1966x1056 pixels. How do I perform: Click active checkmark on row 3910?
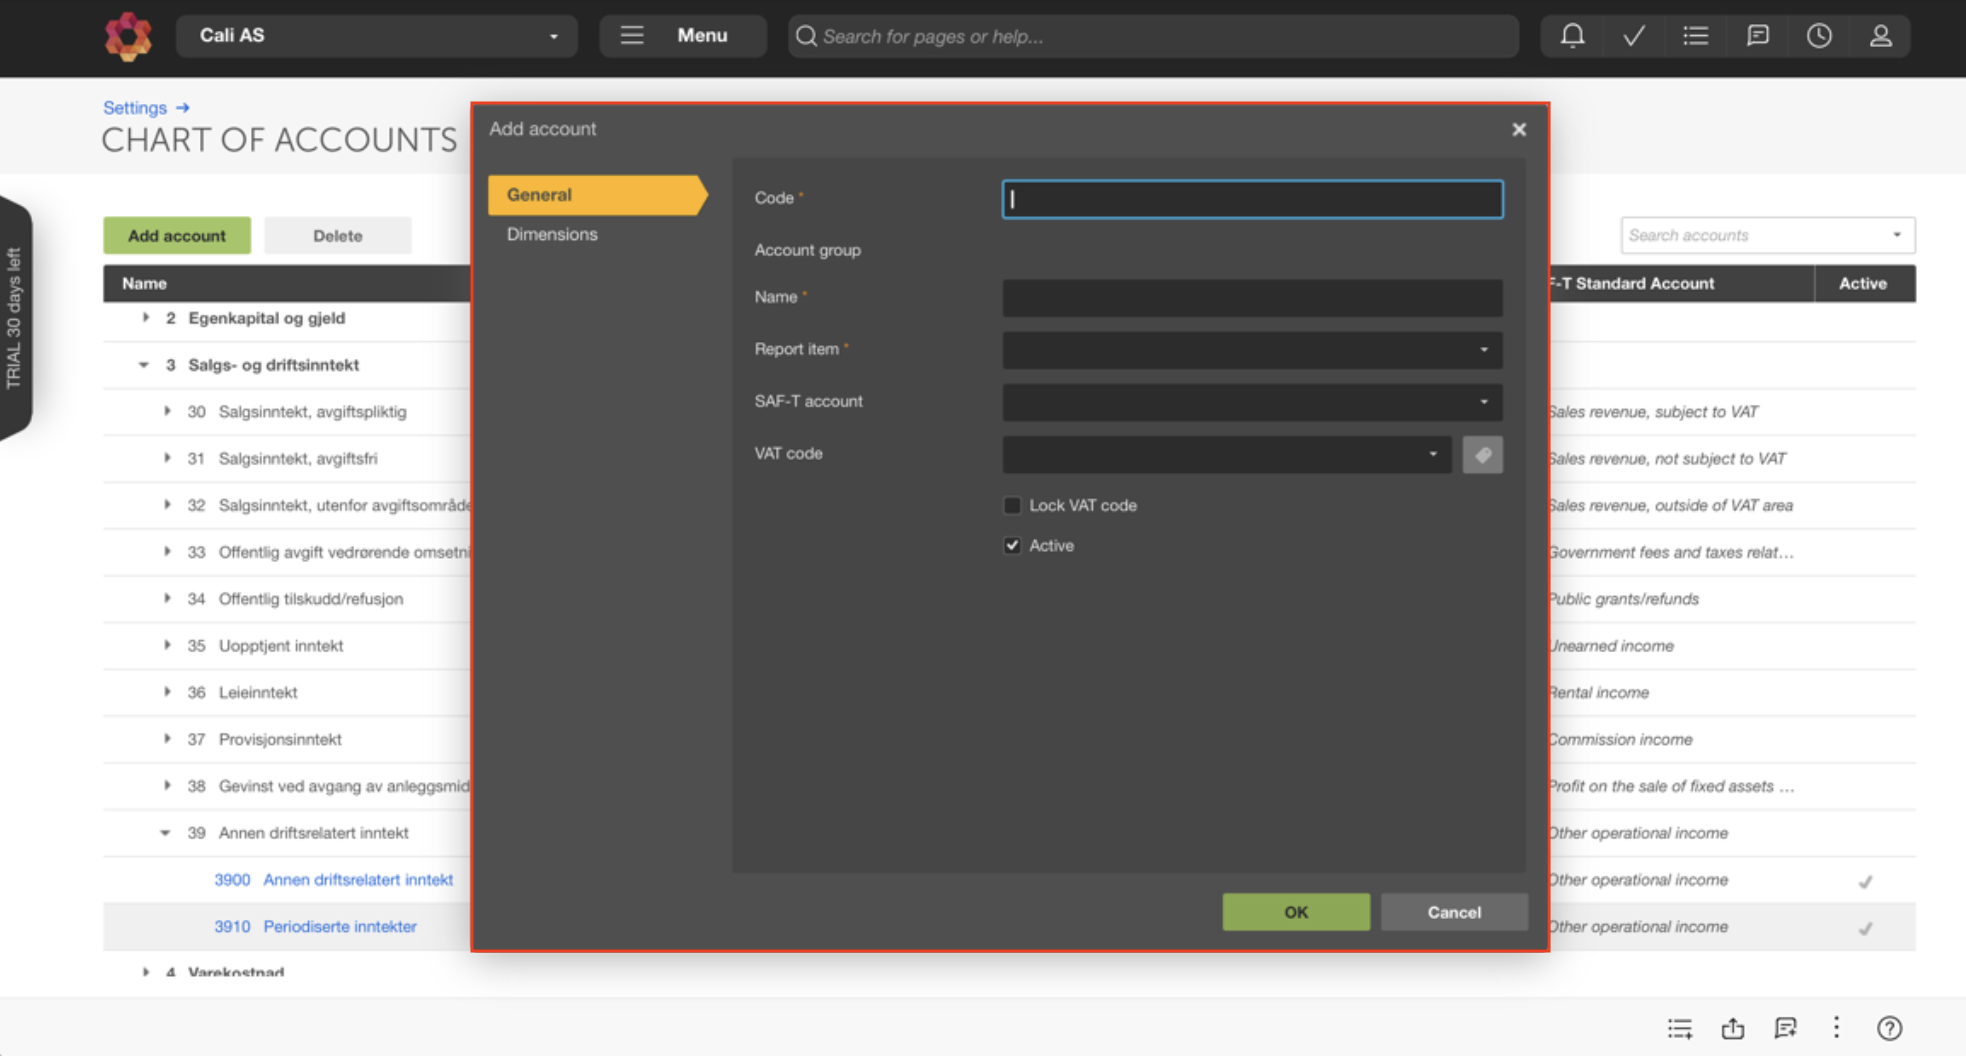pos(1865,928)
